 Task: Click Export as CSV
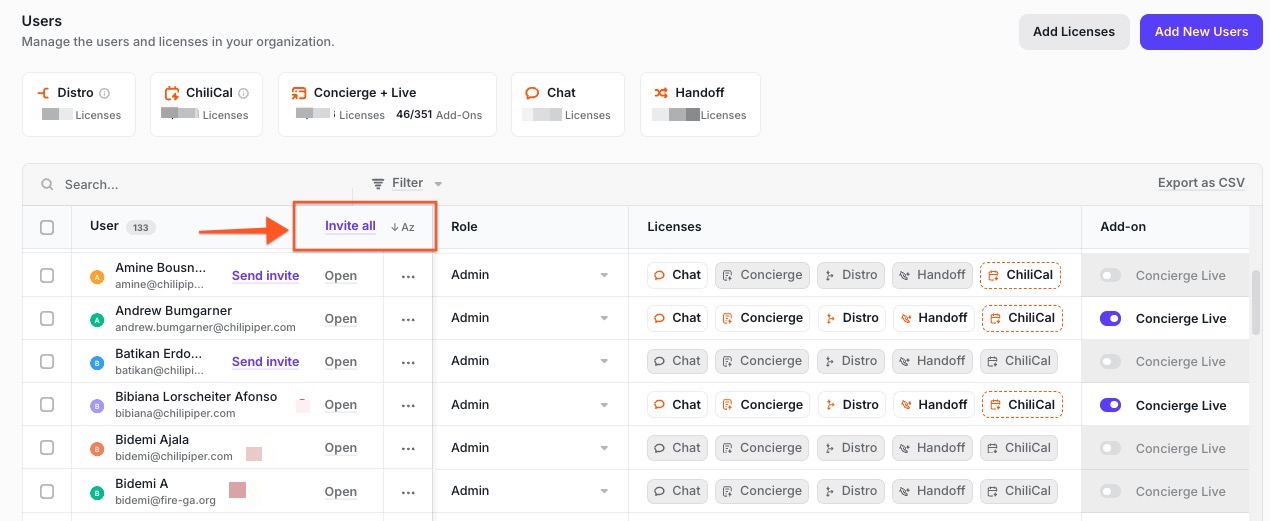click(1201, 183)
